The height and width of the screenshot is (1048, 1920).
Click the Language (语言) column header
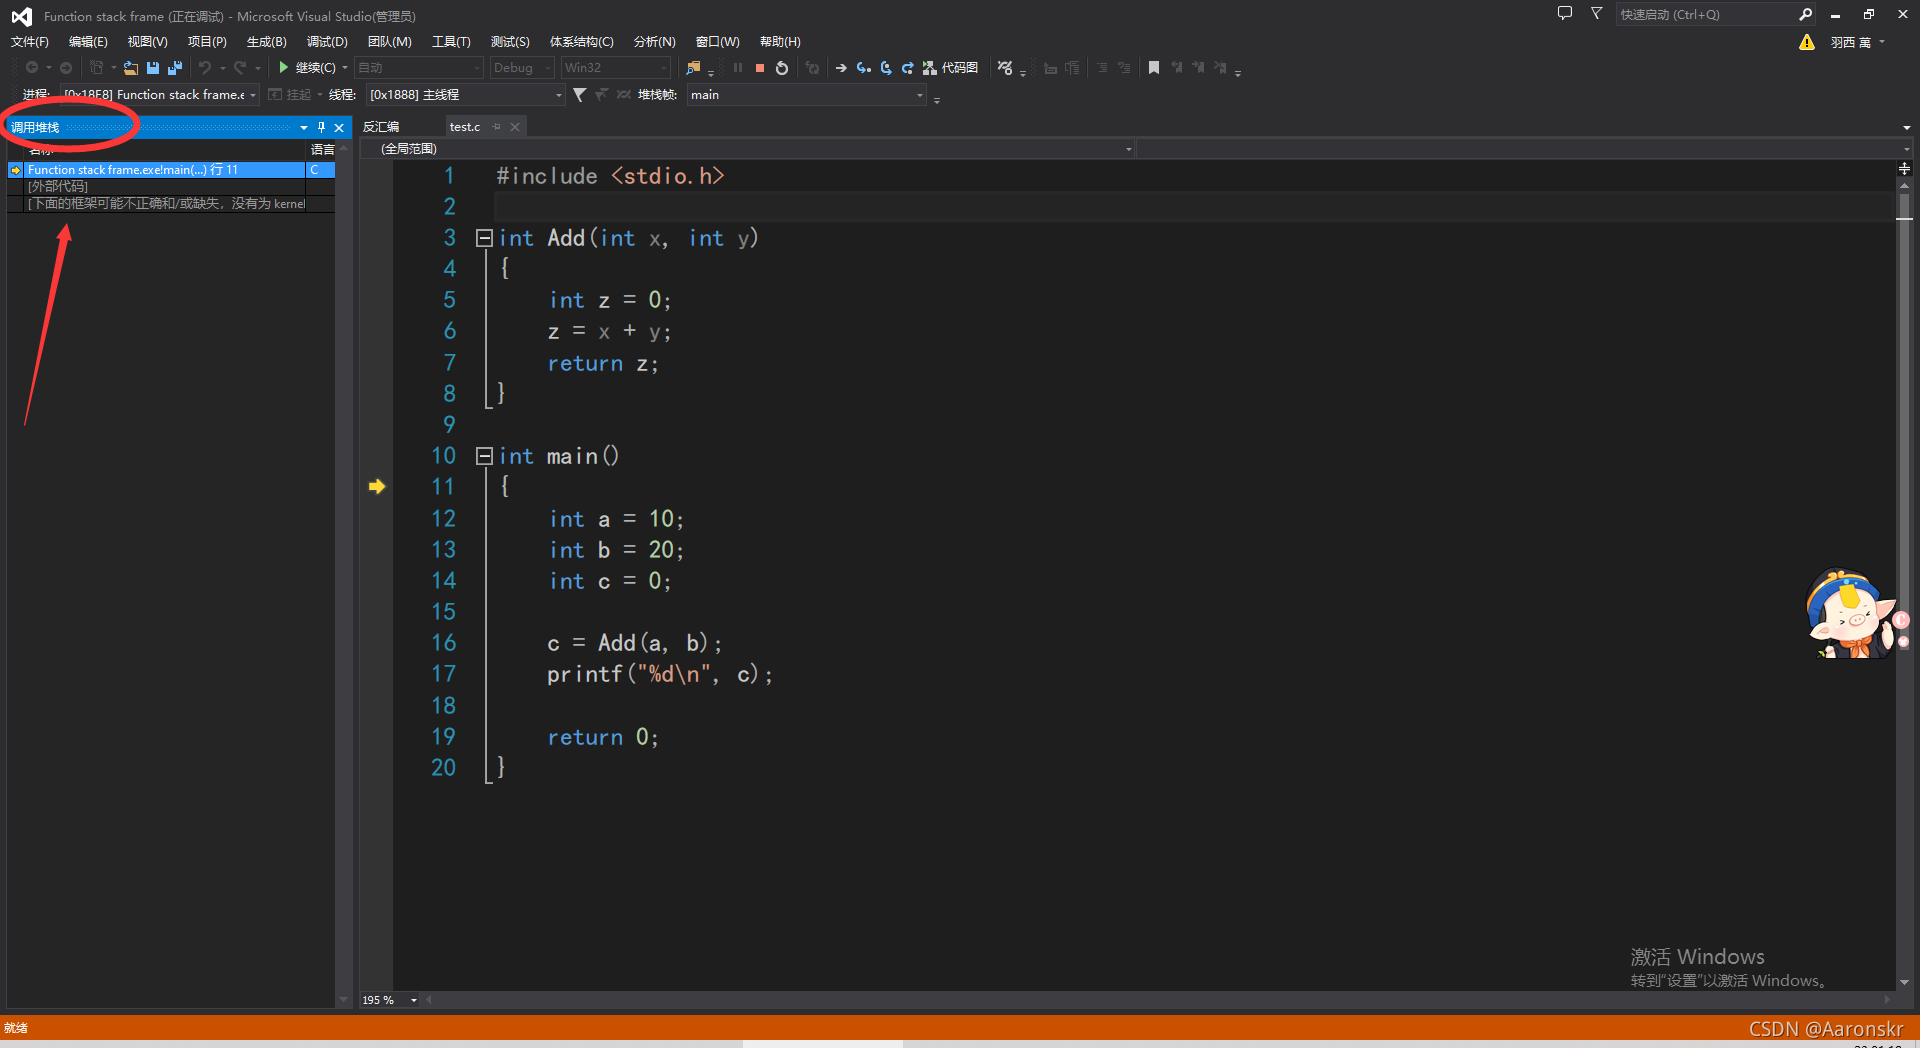(x=321, y=149)
